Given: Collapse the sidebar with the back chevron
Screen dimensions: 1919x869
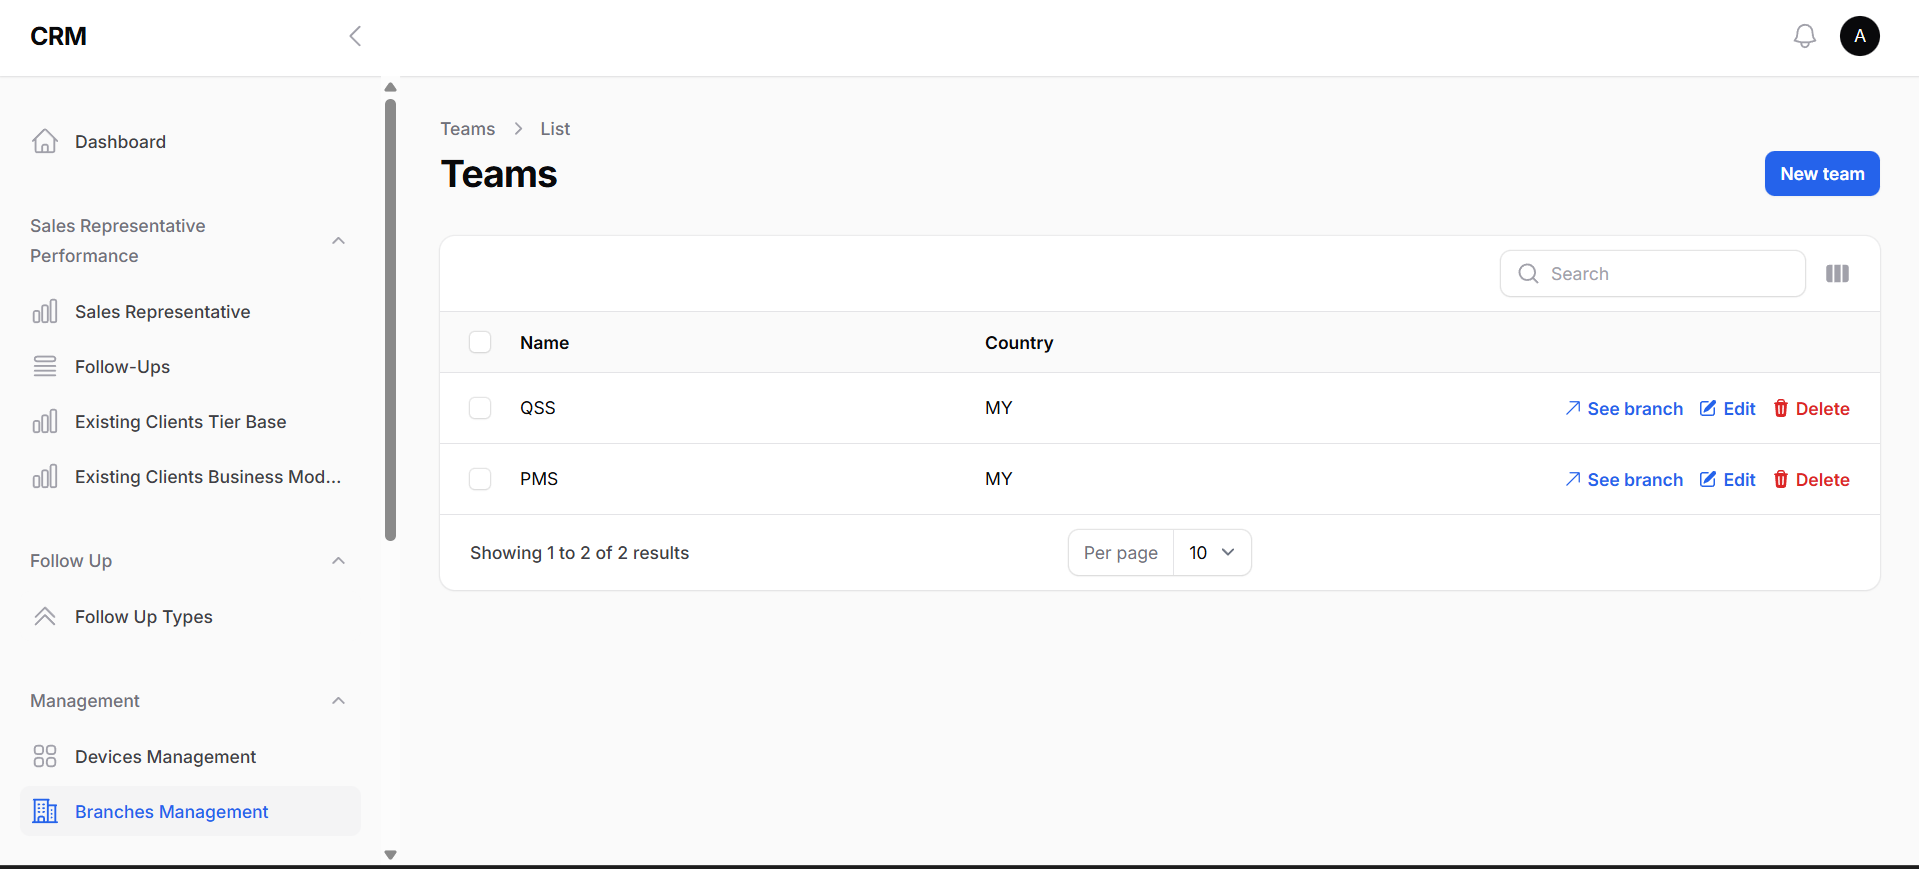Looking at the screenshot, I should point(355,35).
